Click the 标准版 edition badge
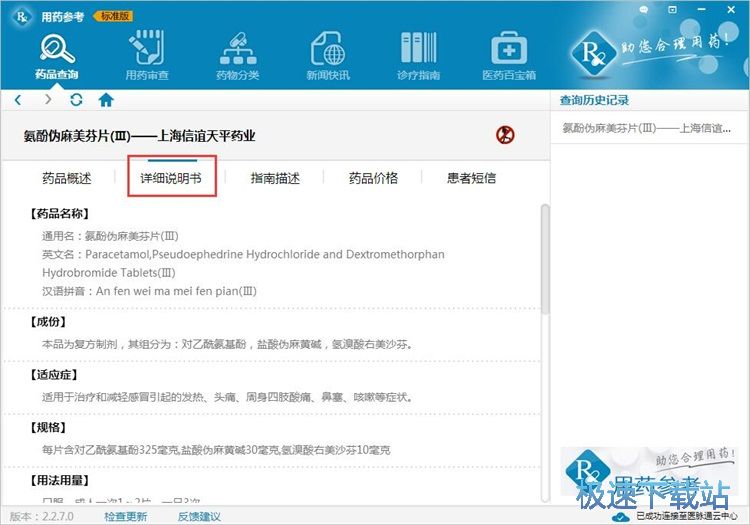Image resolution: width=750 pixels, height=525 pixels. 114,16
